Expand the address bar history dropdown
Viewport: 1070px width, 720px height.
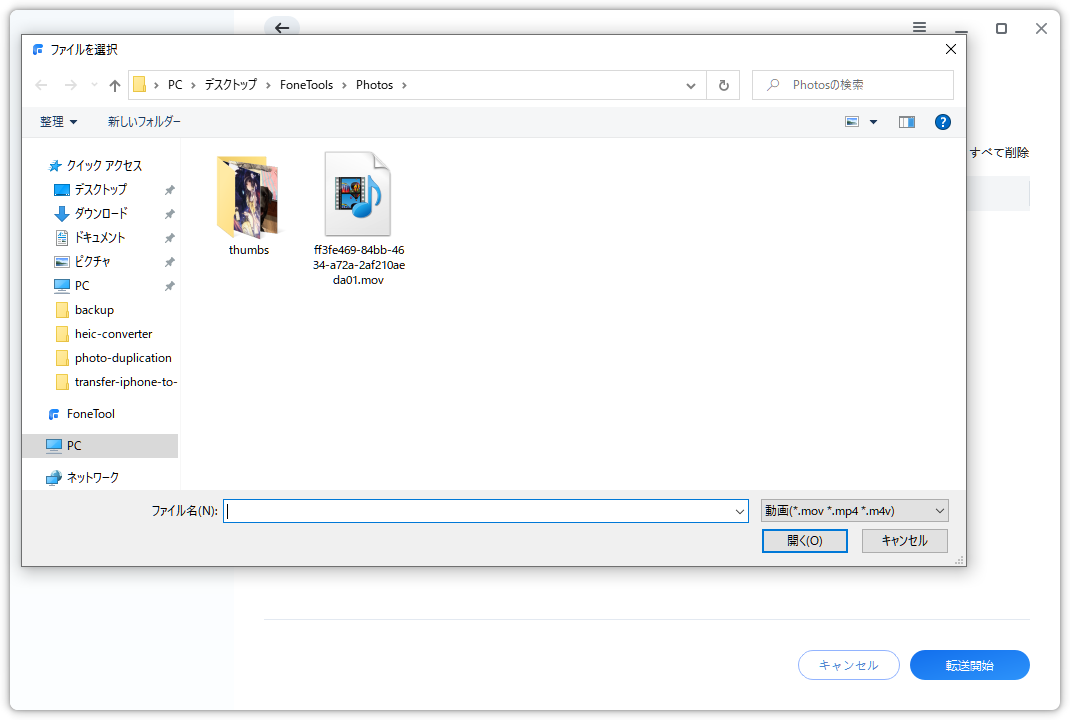(x=691, y=85)
